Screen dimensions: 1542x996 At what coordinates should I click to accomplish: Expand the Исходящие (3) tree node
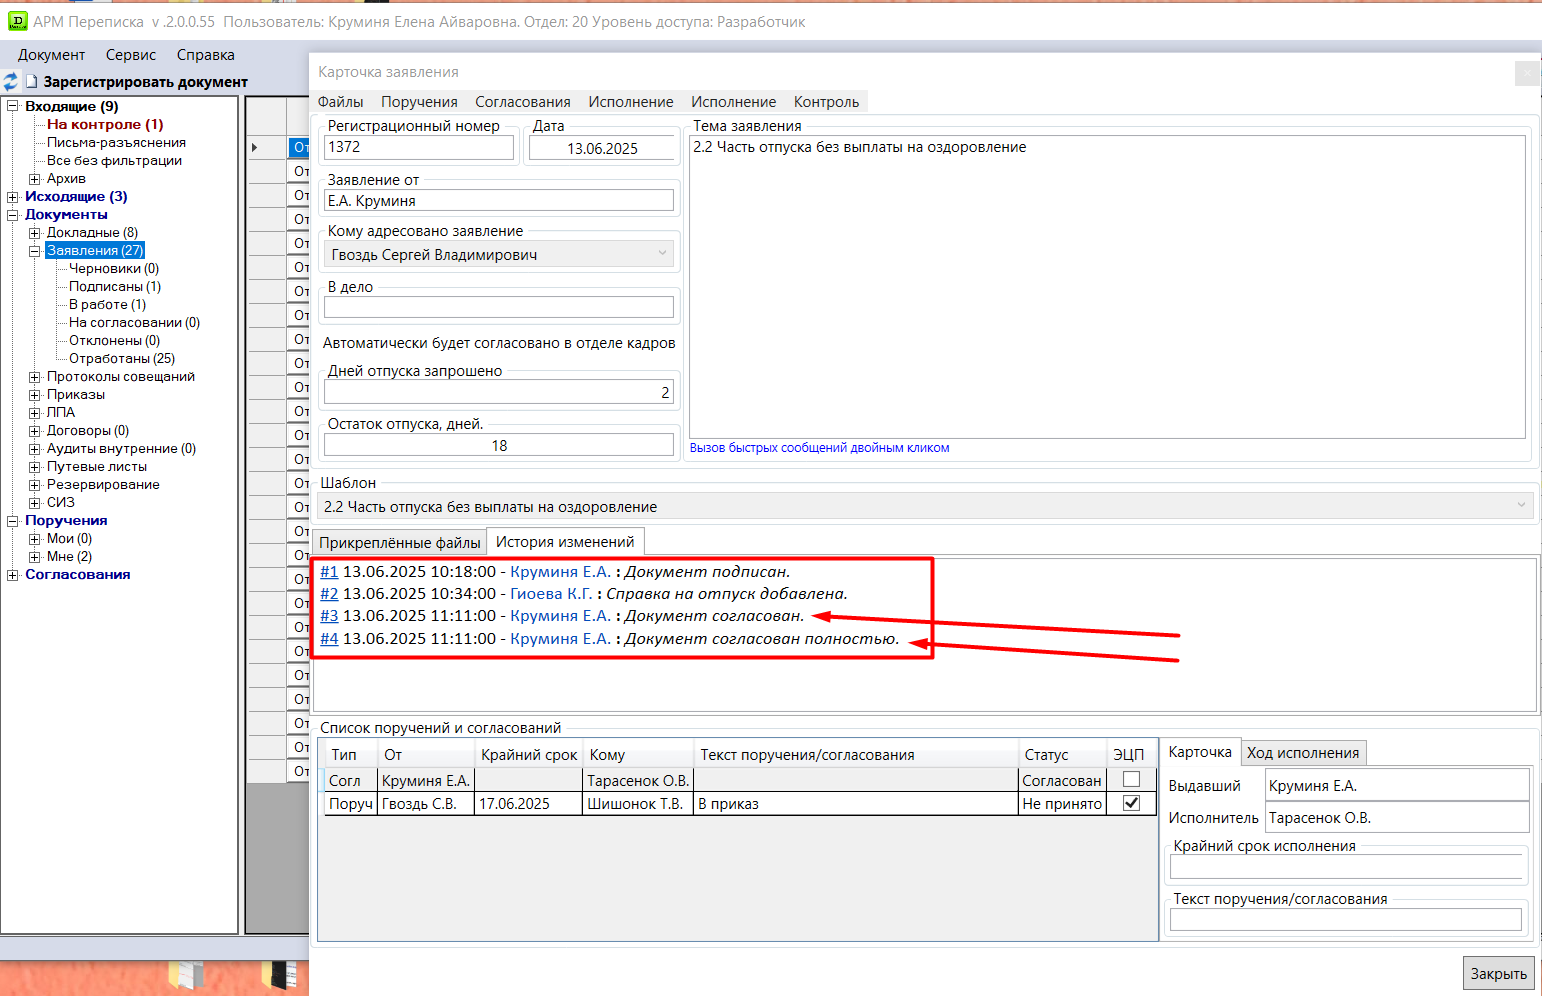click(13, 197)
